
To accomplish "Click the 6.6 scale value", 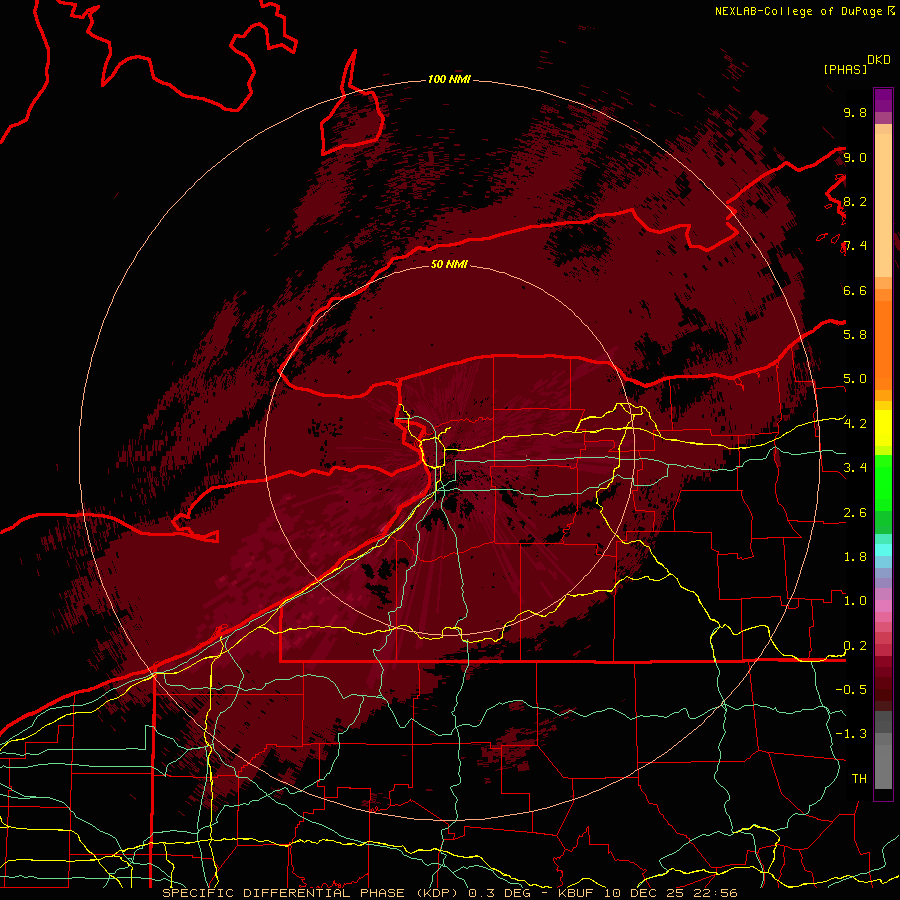I will point(855,290).
